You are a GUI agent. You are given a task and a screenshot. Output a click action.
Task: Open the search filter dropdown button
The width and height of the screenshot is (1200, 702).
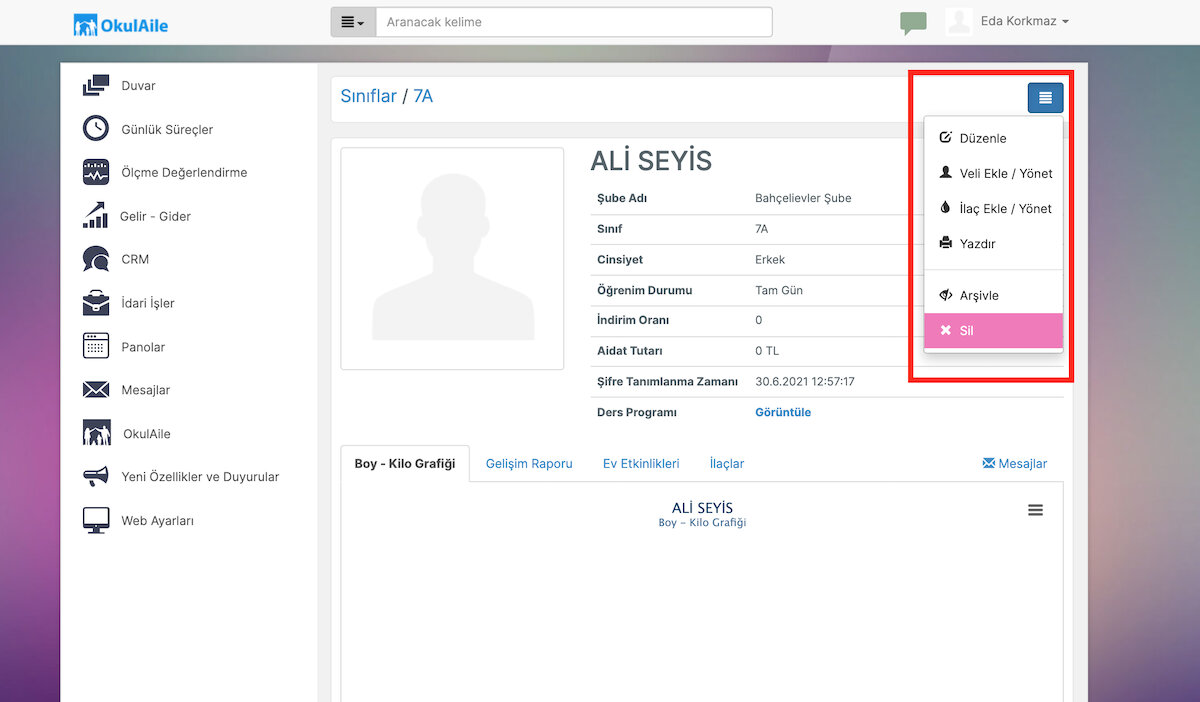coord(353,22)
